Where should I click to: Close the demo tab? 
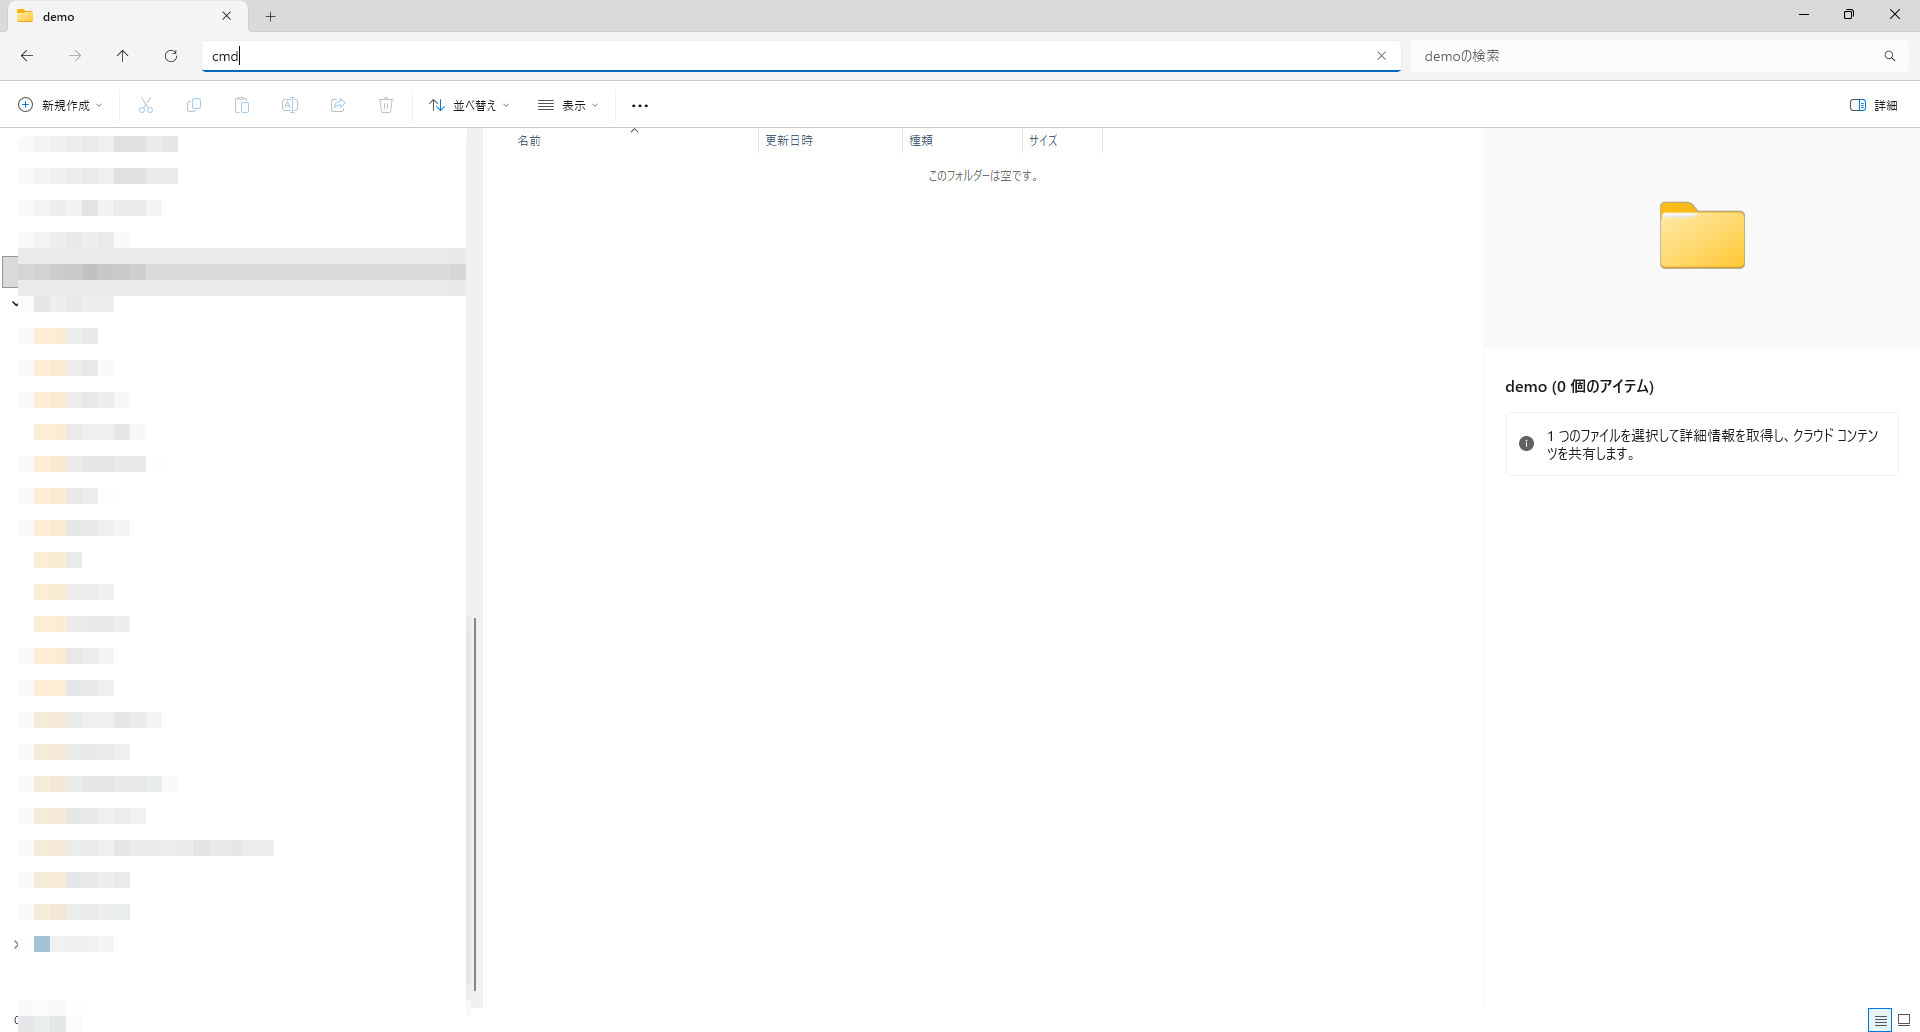pos(227,16)
